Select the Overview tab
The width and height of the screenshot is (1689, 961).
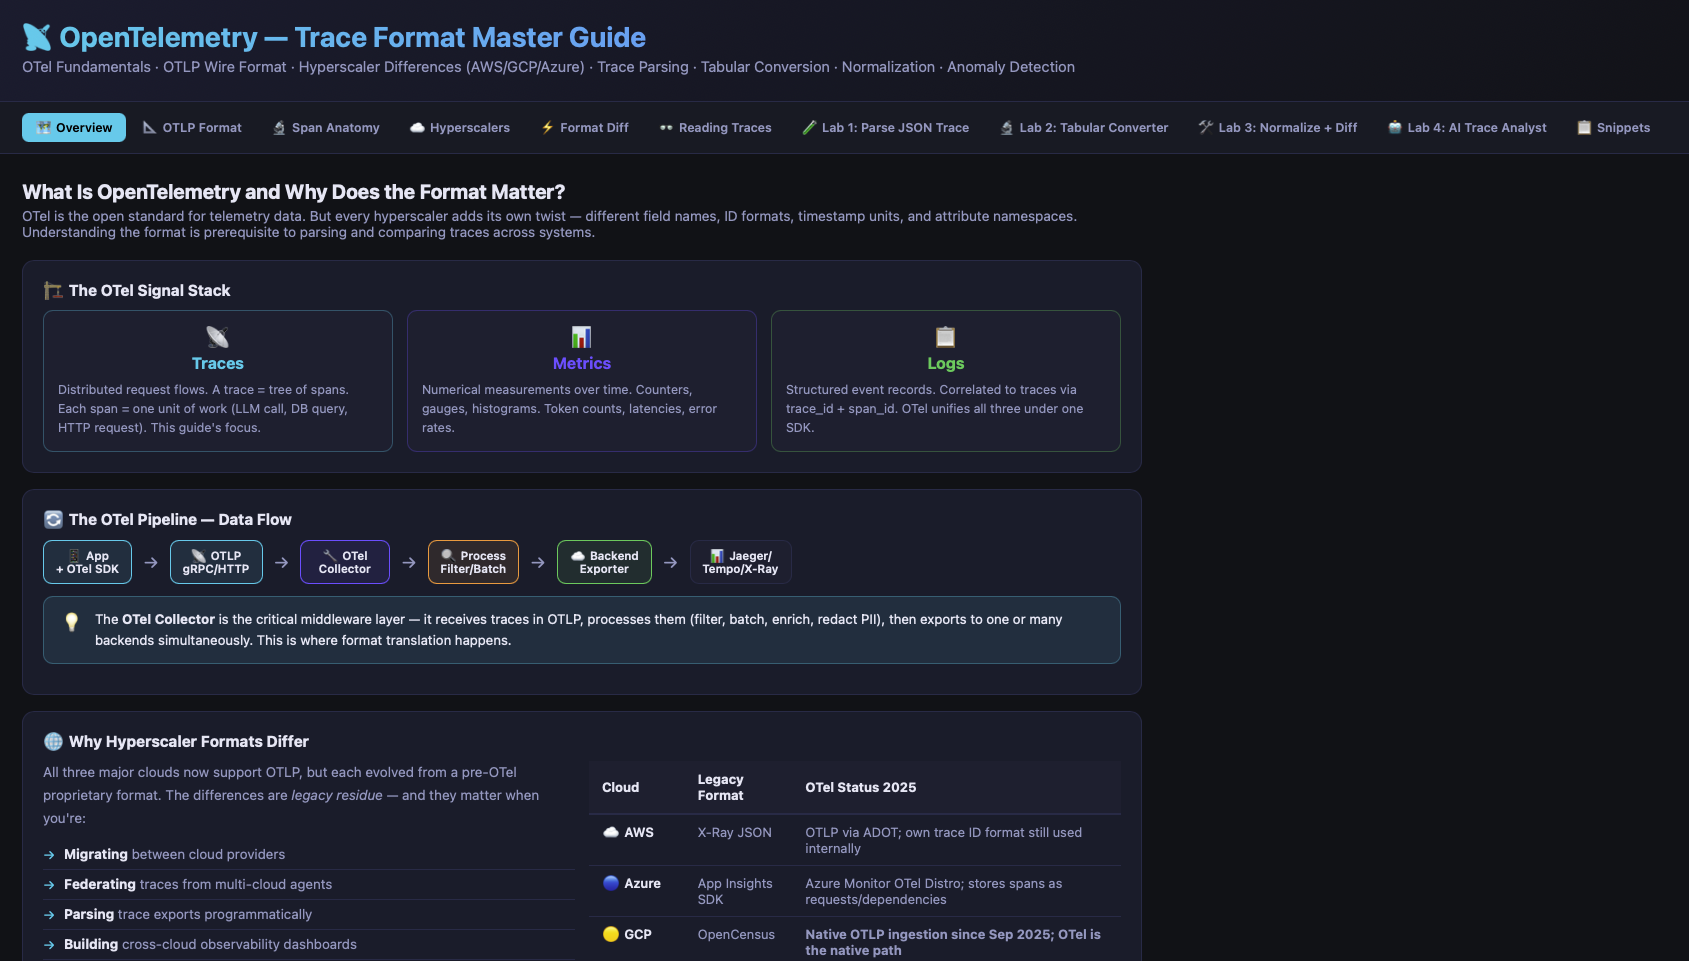[74, 128]
